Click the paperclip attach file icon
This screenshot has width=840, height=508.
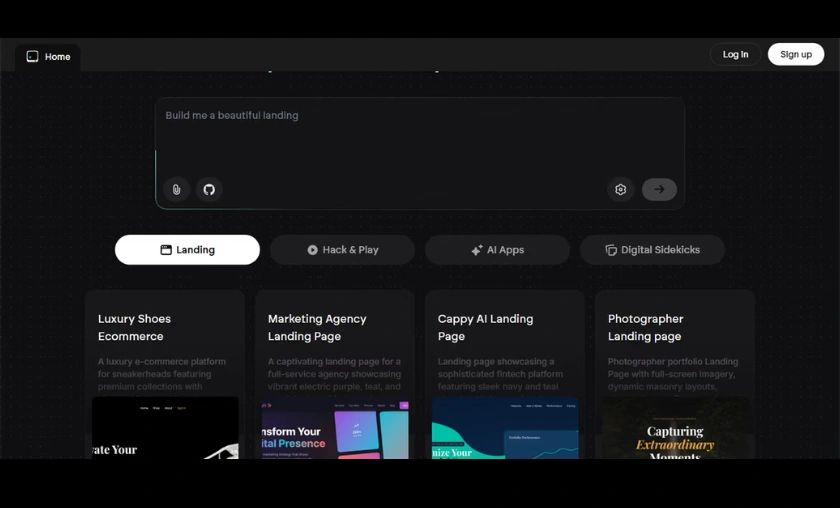(x=176, y=190)
